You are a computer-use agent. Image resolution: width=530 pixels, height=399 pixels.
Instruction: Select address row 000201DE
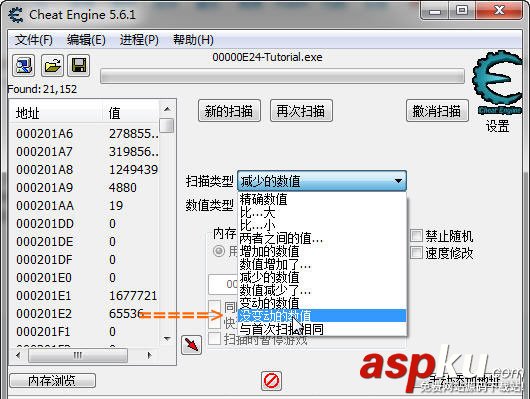click(x=85, y=241)
